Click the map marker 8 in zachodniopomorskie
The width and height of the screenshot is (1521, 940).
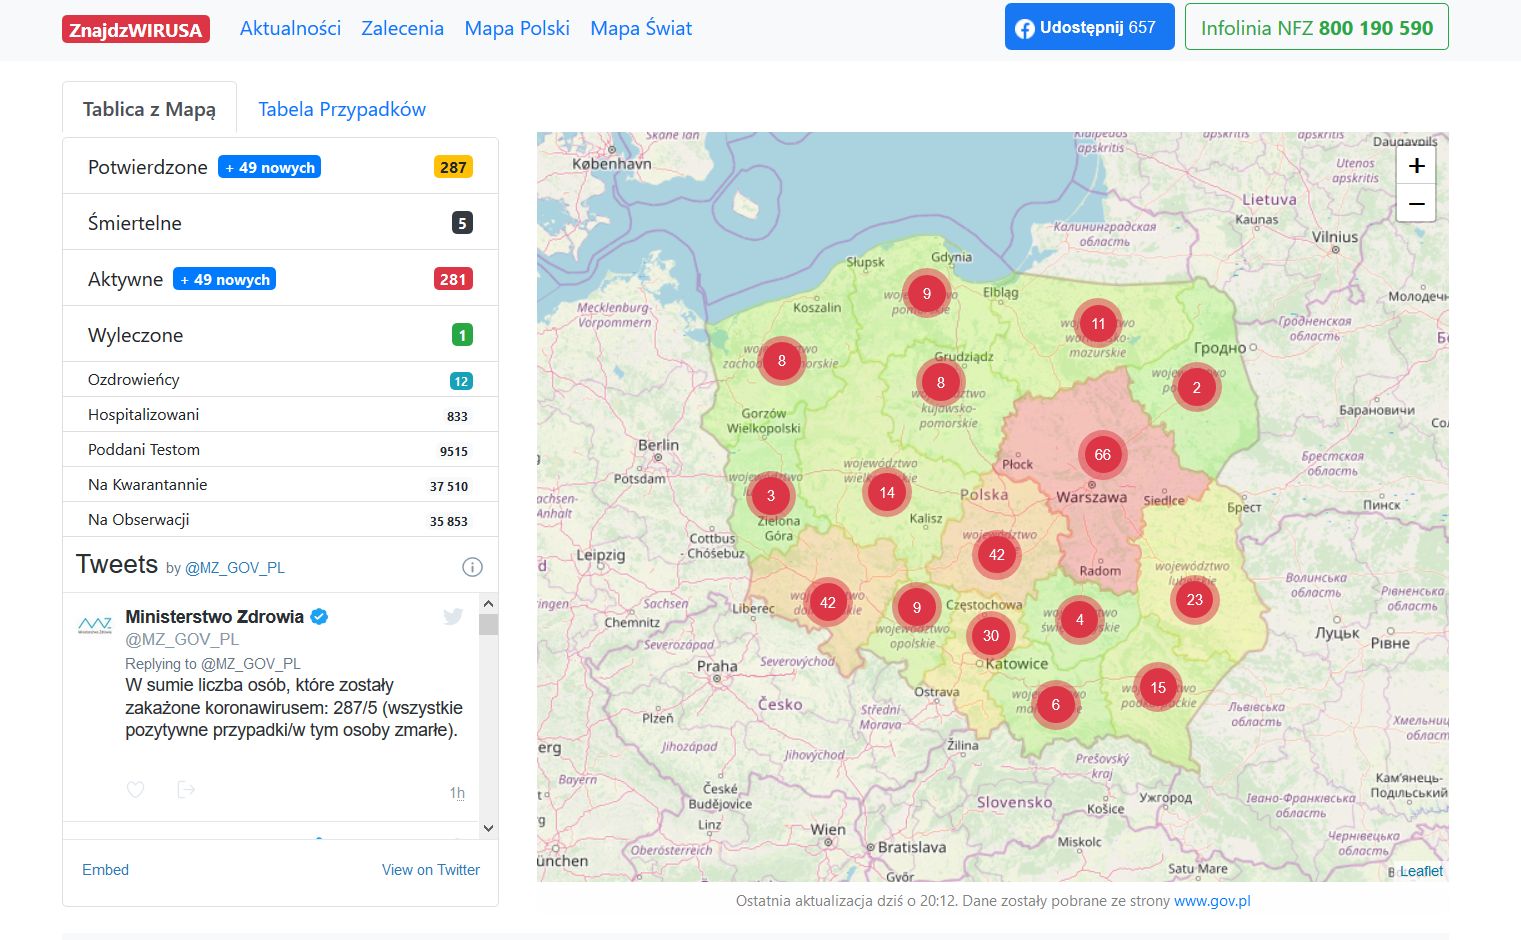781,361
